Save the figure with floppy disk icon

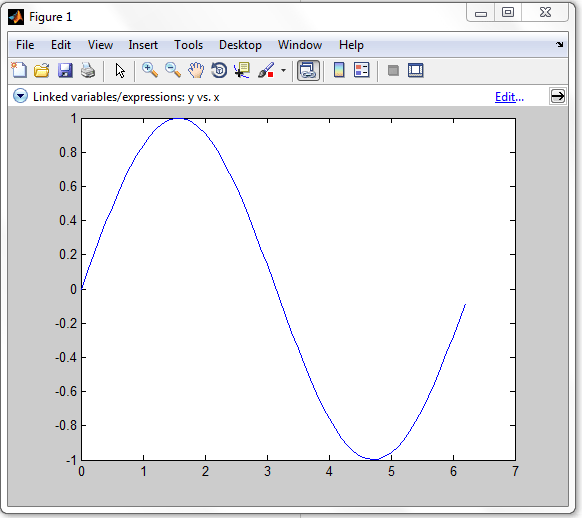(65, 70)
